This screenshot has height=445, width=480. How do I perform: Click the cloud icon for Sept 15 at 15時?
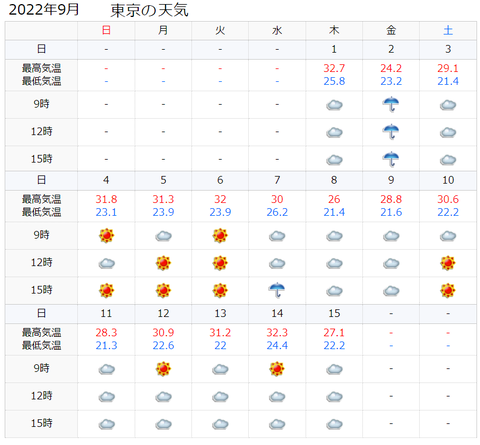334,424
